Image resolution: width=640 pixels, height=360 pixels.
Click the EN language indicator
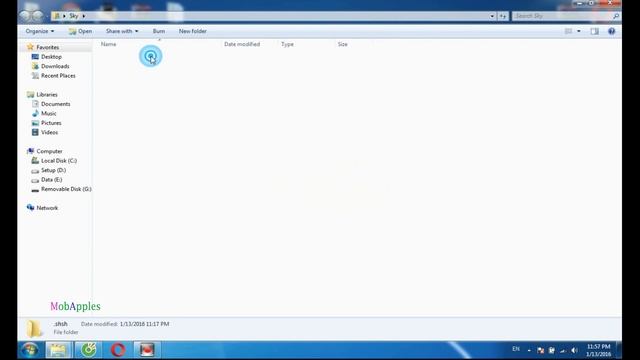[x=516, y=349]
